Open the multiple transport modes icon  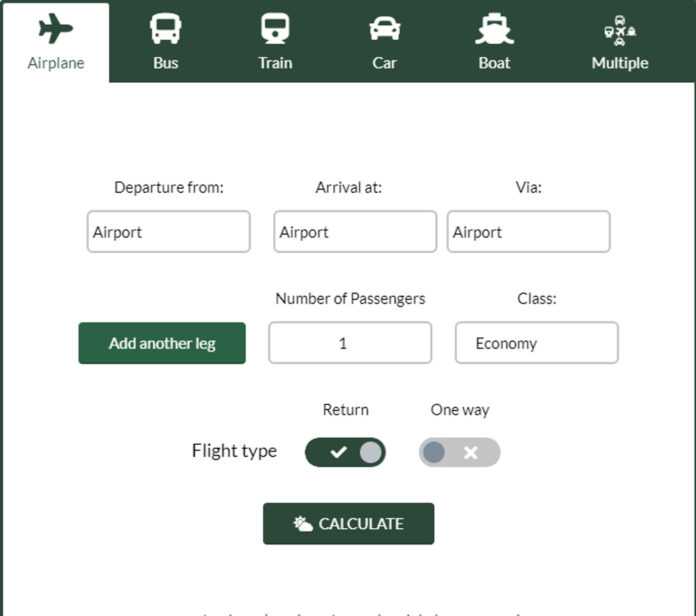point(620,31)
